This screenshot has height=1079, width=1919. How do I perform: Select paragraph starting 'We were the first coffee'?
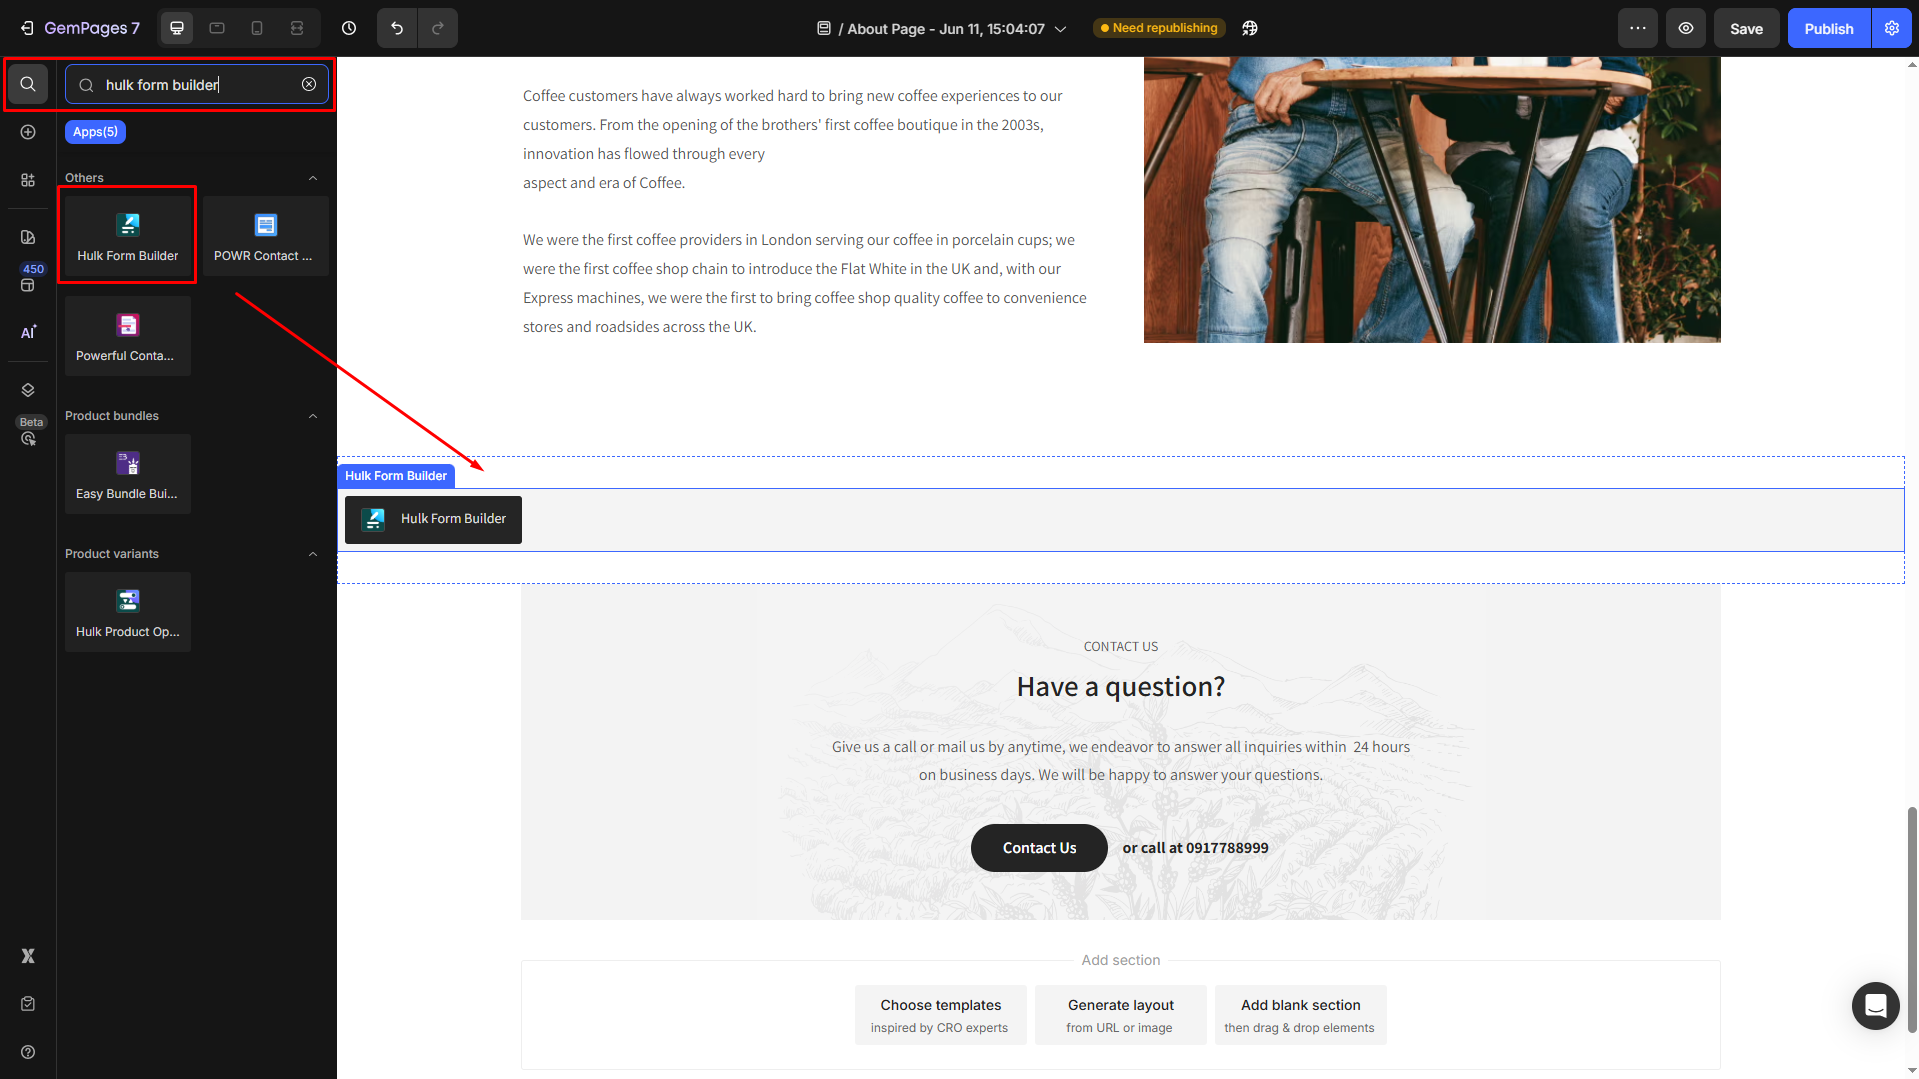point(805,283)
